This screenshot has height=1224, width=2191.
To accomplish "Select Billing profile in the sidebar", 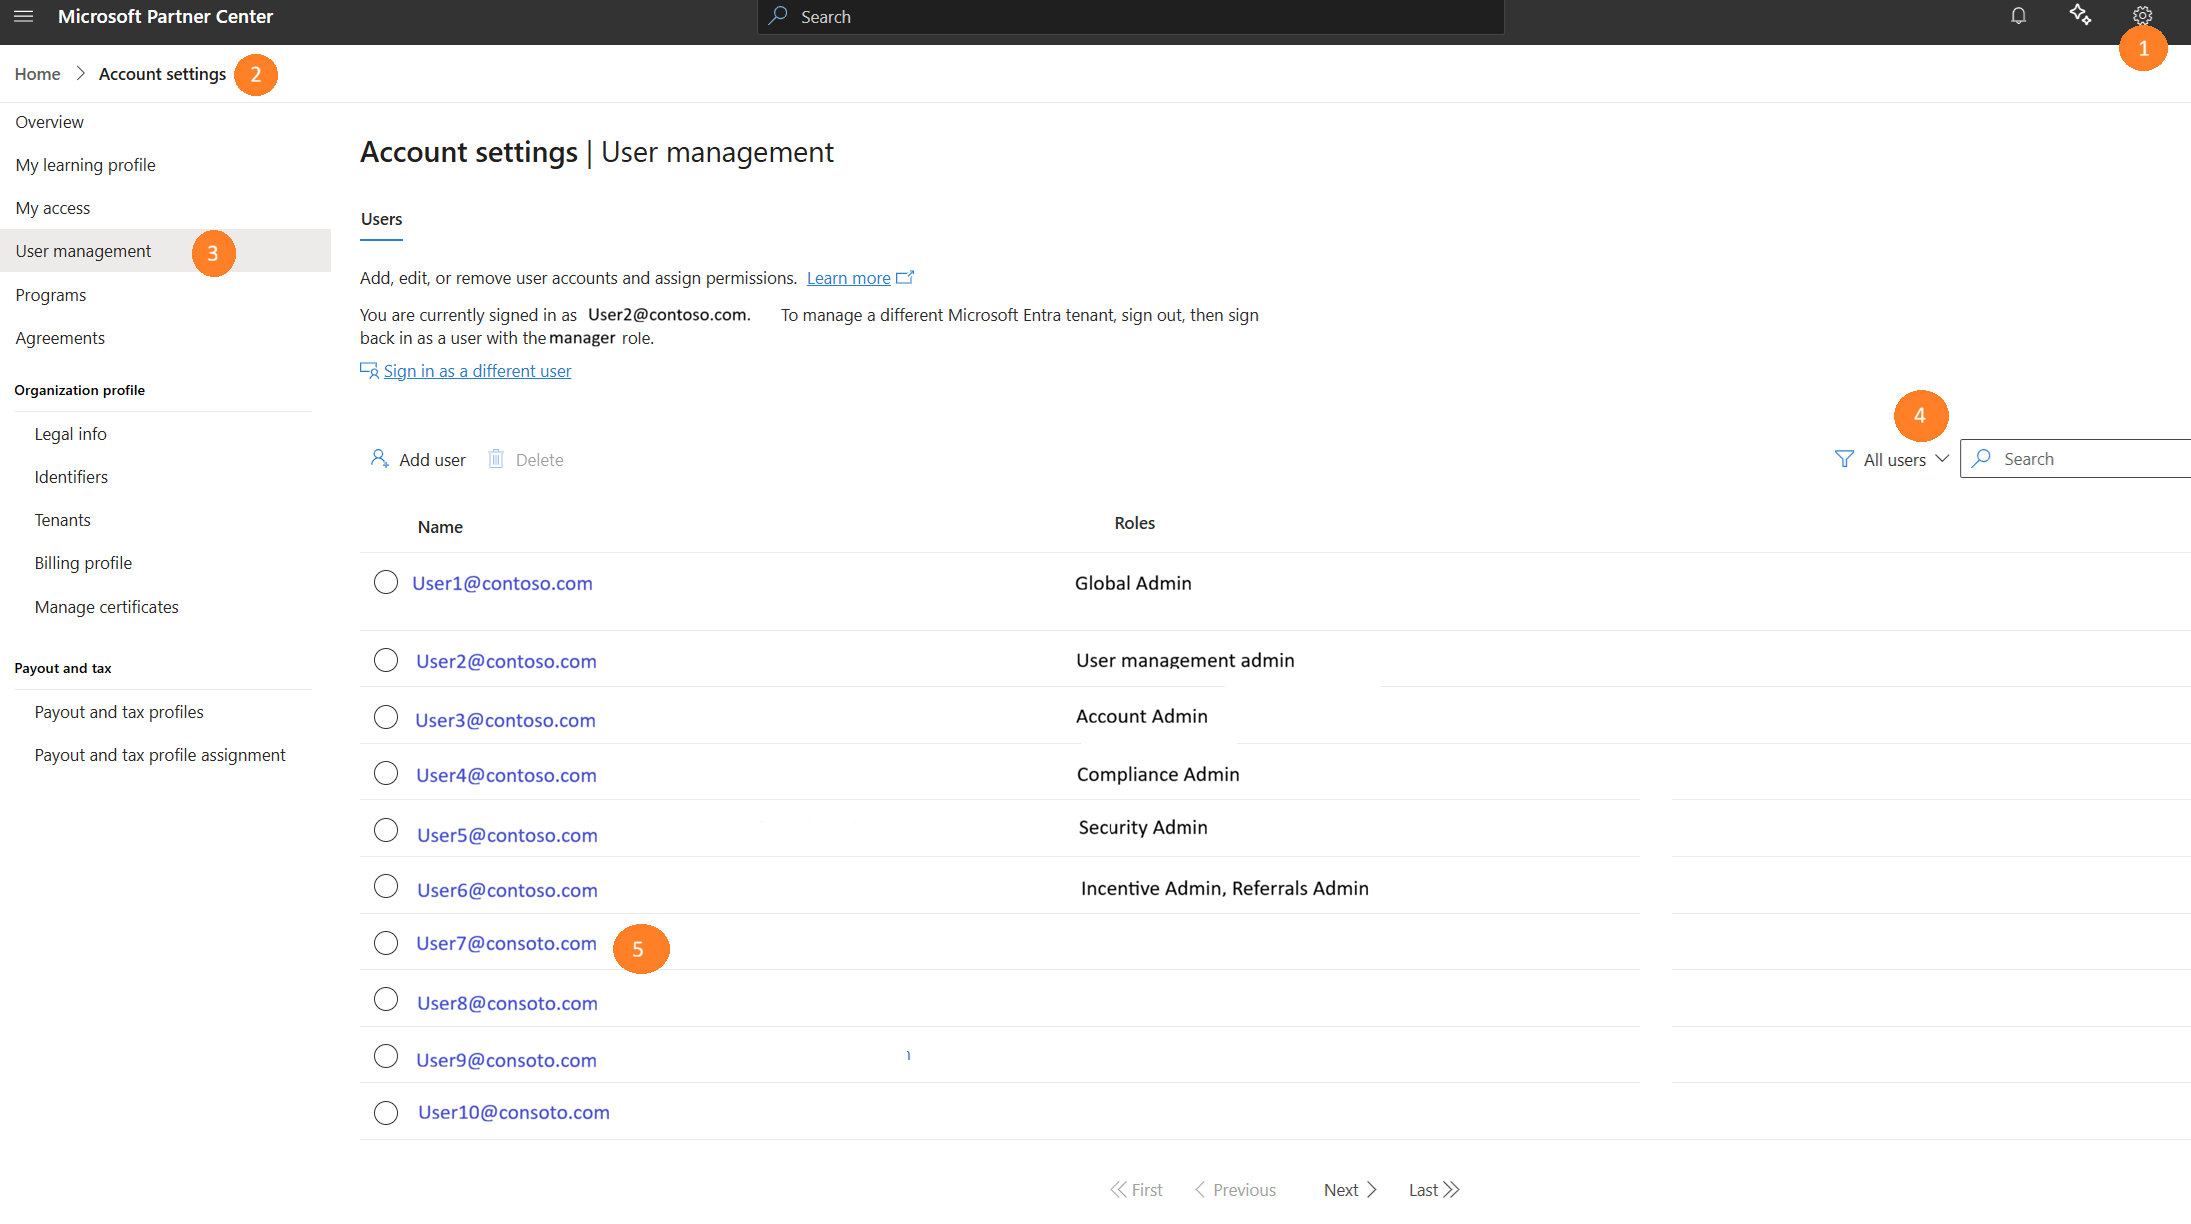I will [83, 562].
